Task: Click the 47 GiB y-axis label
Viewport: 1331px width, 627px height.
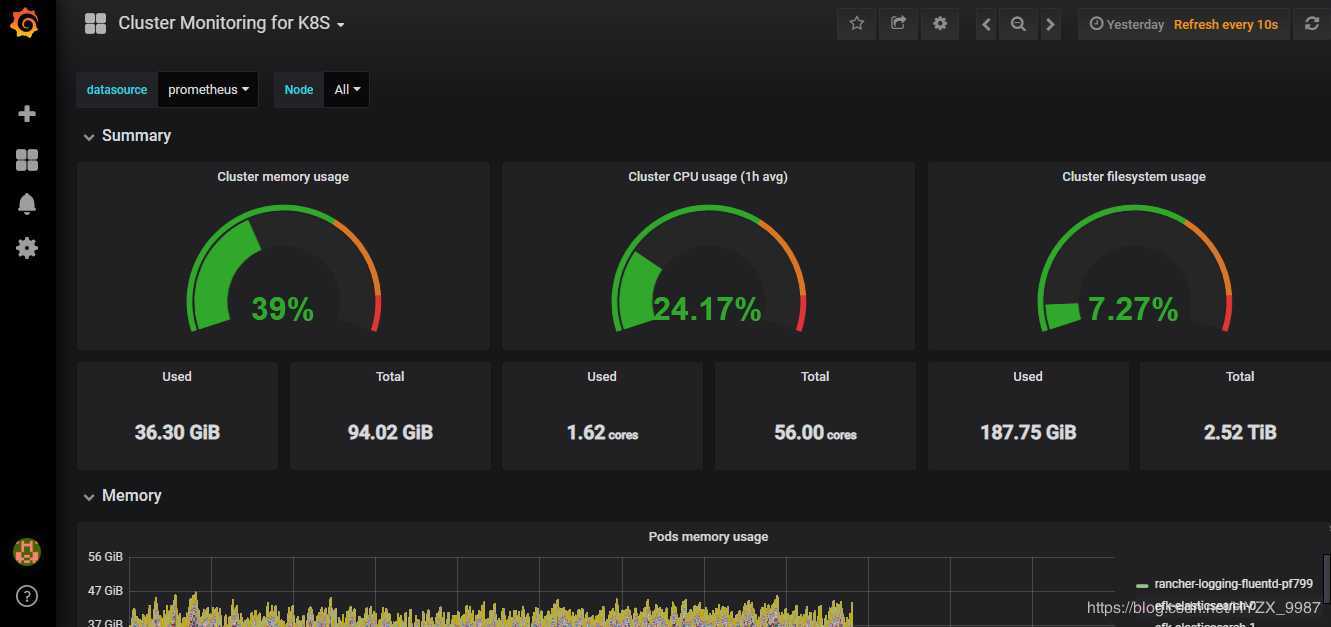Action: point(106,591)
